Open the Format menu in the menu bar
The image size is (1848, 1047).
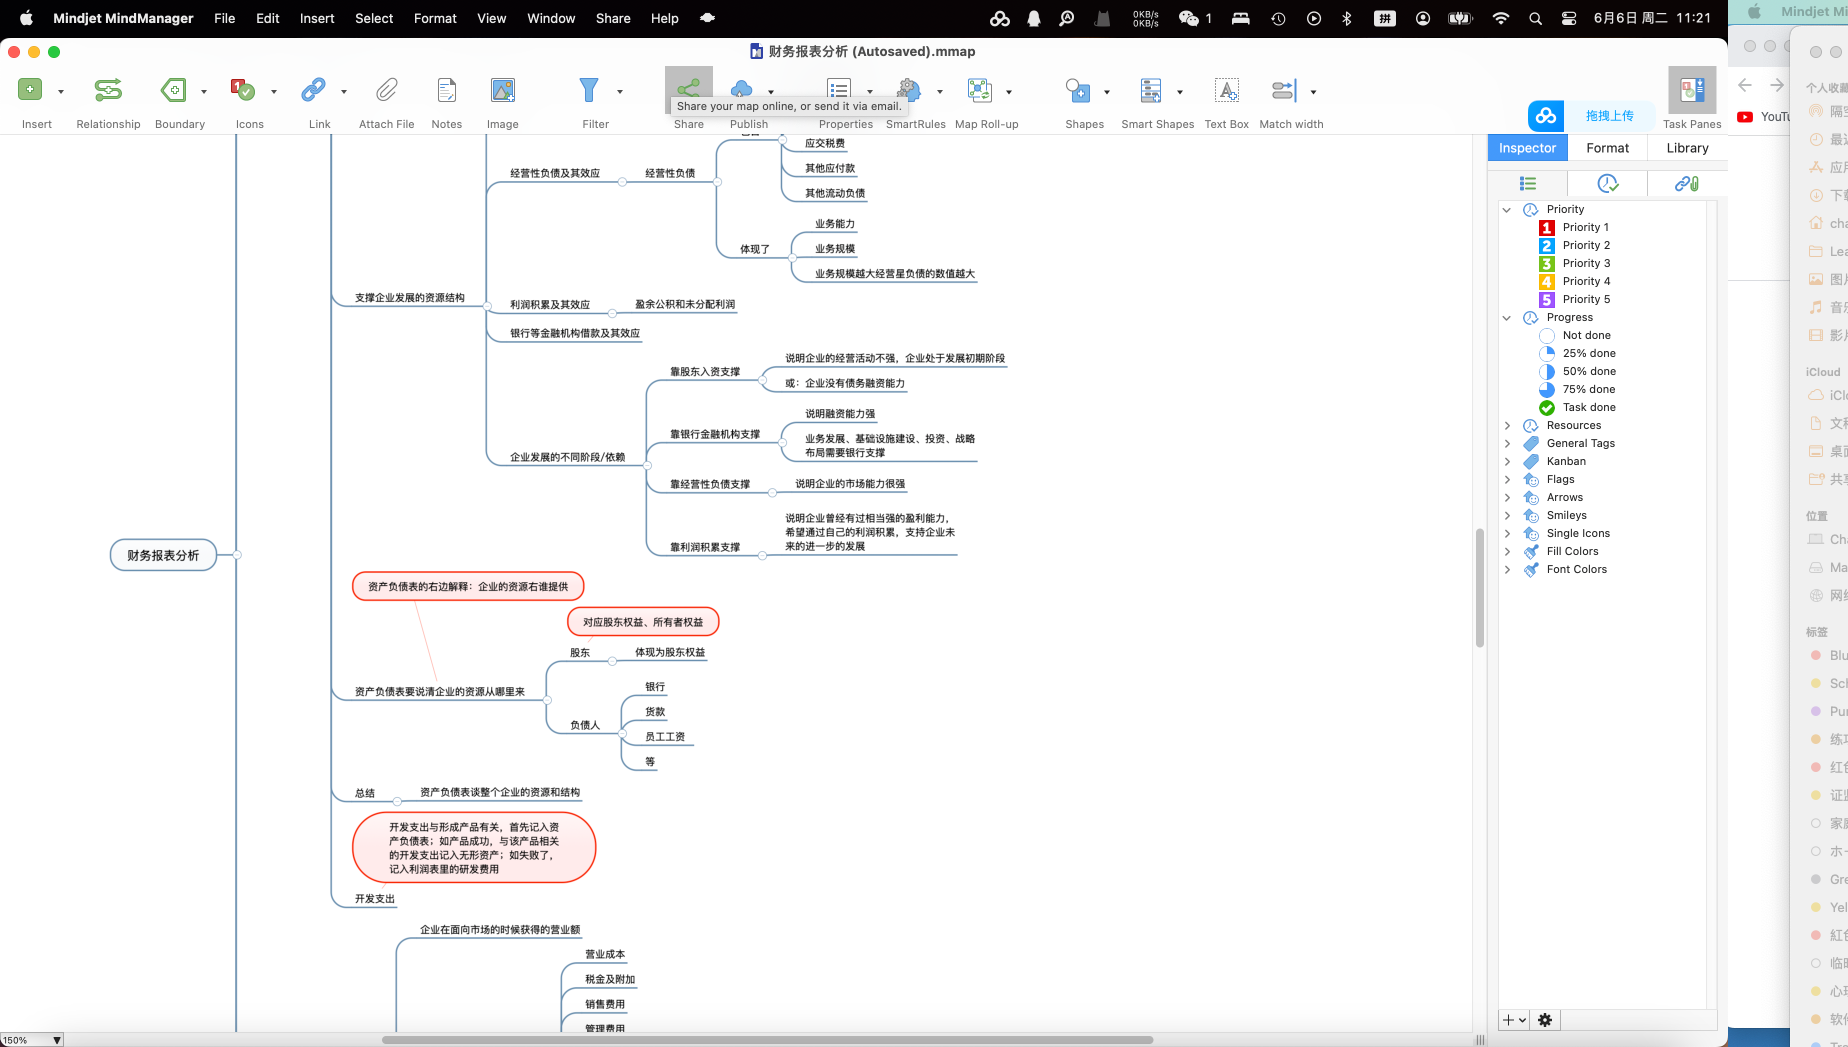tap(435, 18)
